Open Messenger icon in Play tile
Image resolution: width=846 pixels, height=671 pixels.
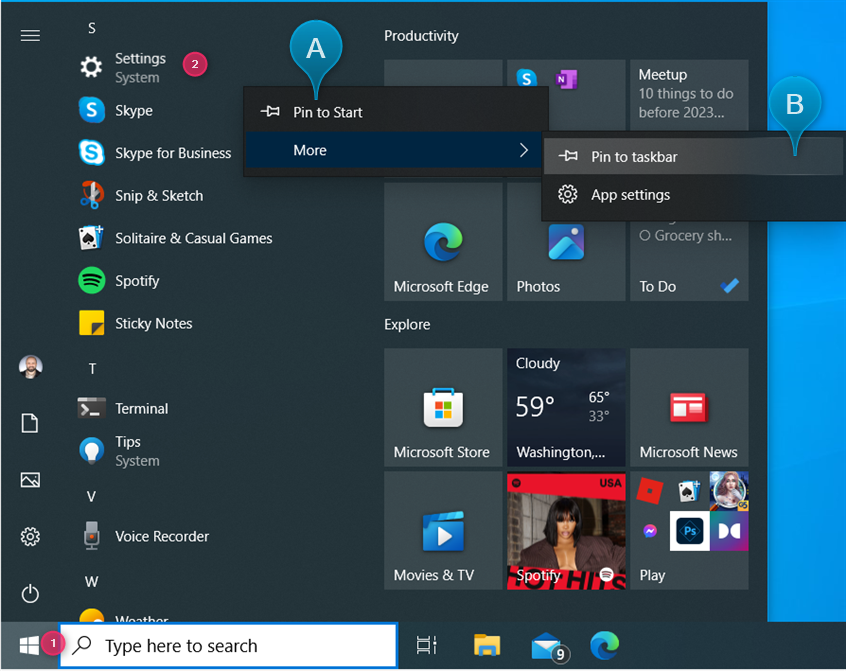(650, 531)
